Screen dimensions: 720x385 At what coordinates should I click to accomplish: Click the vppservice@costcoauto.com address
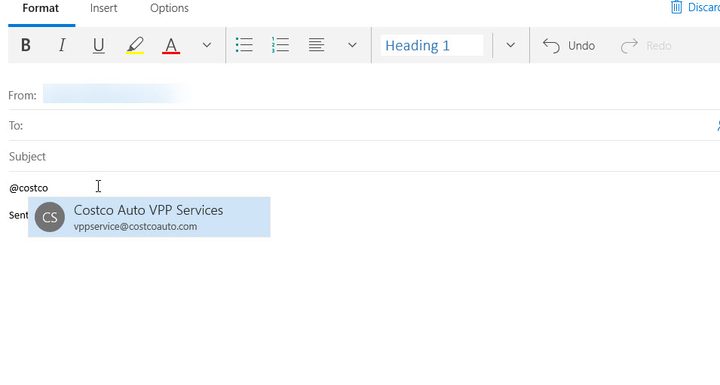135,226
